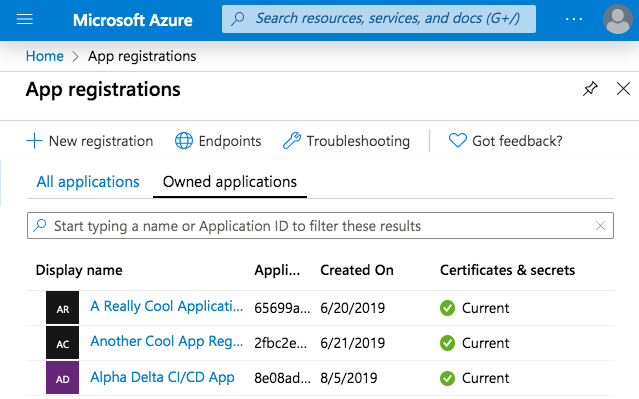The width and height of the screenshot is (639, 399).
Task: Click green check icon in 6/20/2019 row
Action: pos(447,308)
